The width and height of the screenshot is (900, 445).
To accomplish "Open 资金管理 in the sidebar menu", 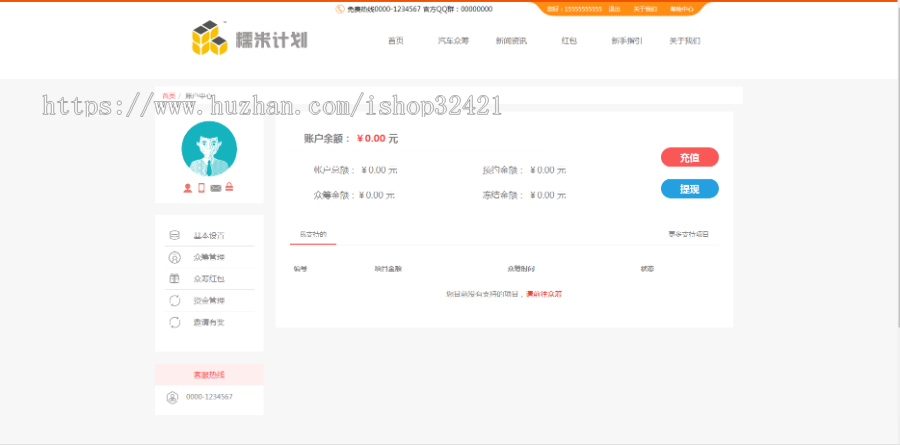I will pyautogui.click(x=210, y=301).
